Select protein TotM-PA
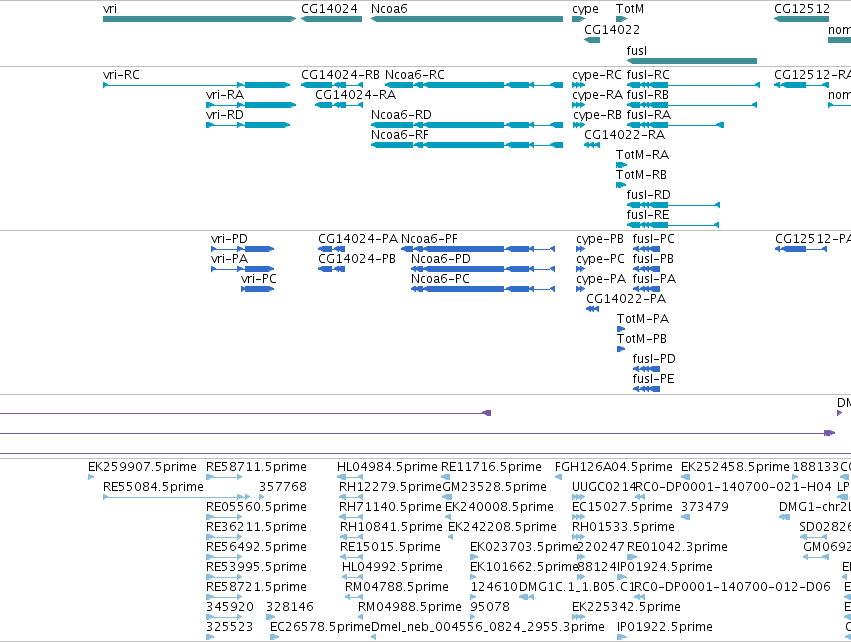Image resolution: width=851 pixels, height=642 pixels. point(621,329)
